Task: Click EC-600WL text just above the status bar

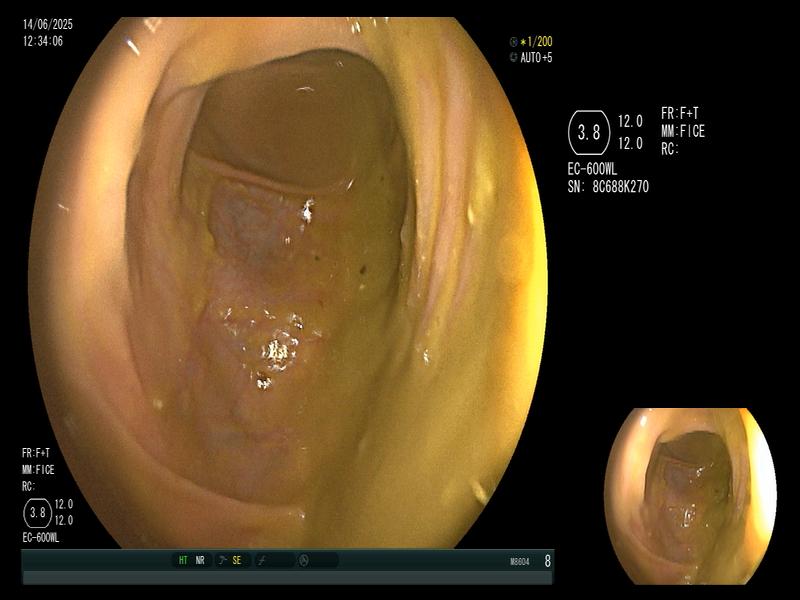Action: [41, 538]
